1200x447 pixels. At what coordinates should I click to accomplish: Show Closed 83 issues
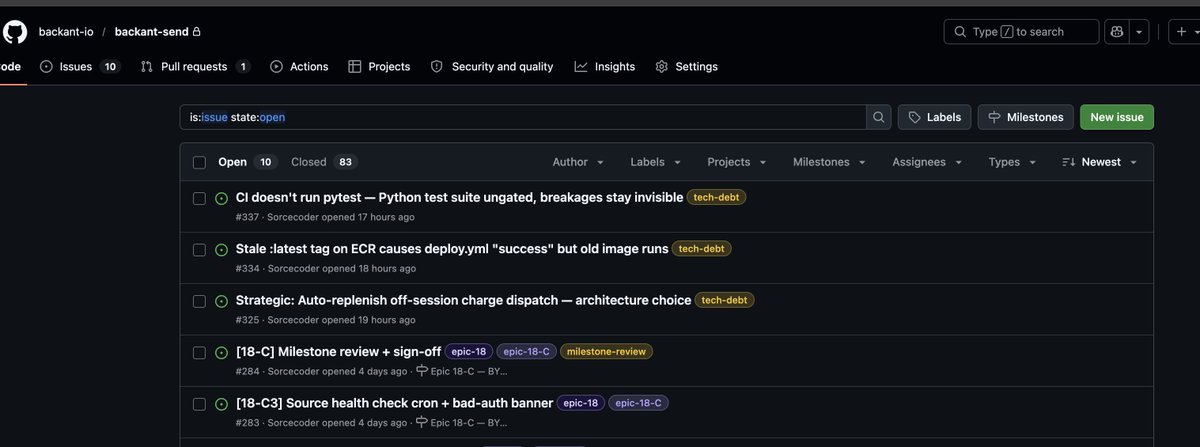324,162
